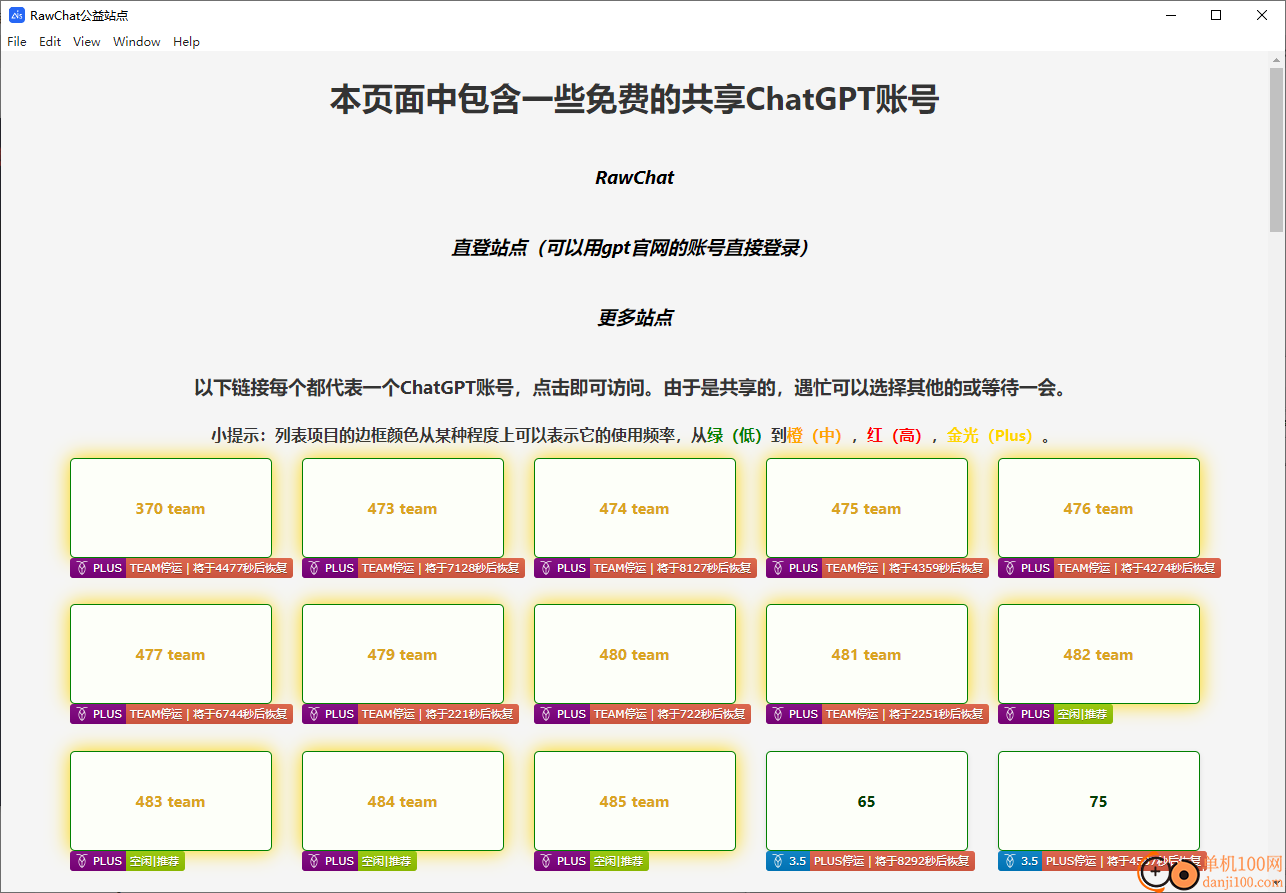Screen dimensions: 1286x893
Task: Click the 3.5 logo icon under card 65
Action: (x=778, y=861)
